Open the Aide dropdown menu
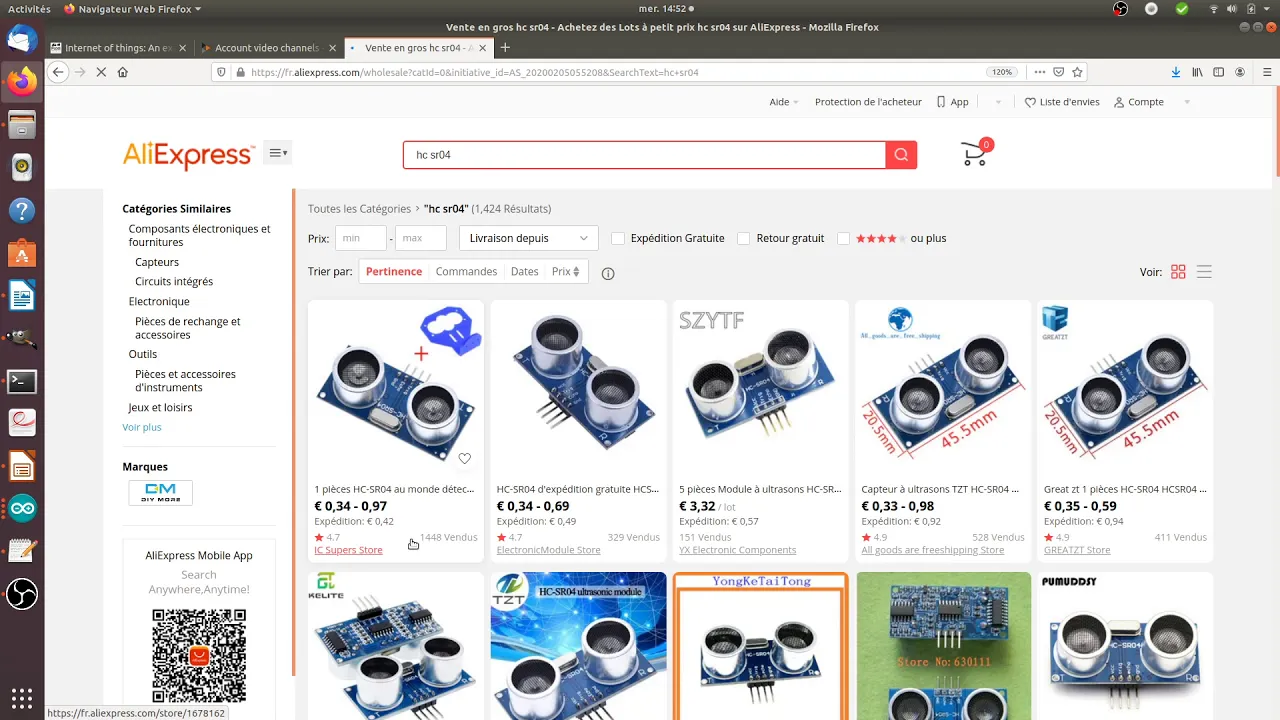Image resolution: width=1280 pixels, height=720 pixels. pyautogui.click(x=784, y=102)
